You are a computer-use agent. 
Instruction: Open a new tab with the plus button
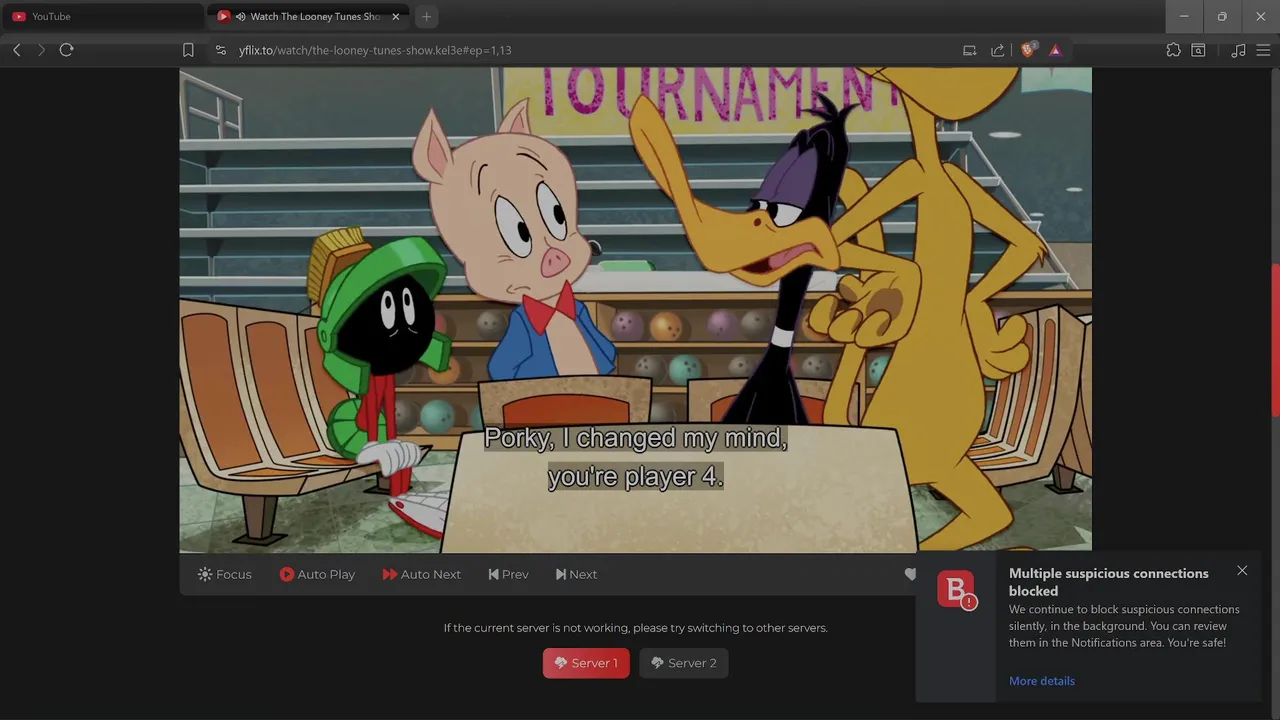coord(427,16)
